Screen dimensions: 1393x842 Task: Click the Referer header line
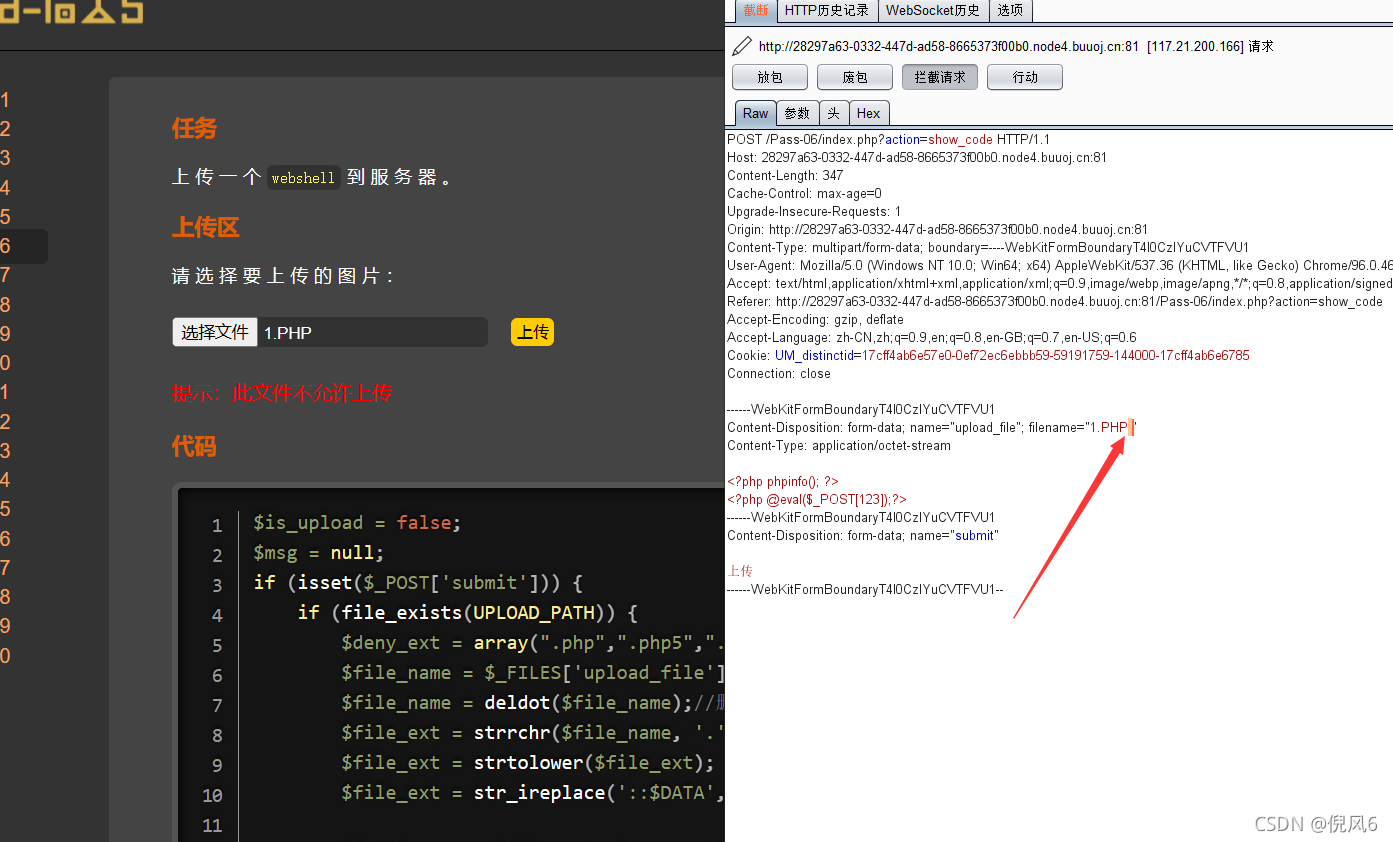[x=1055, y=302]
